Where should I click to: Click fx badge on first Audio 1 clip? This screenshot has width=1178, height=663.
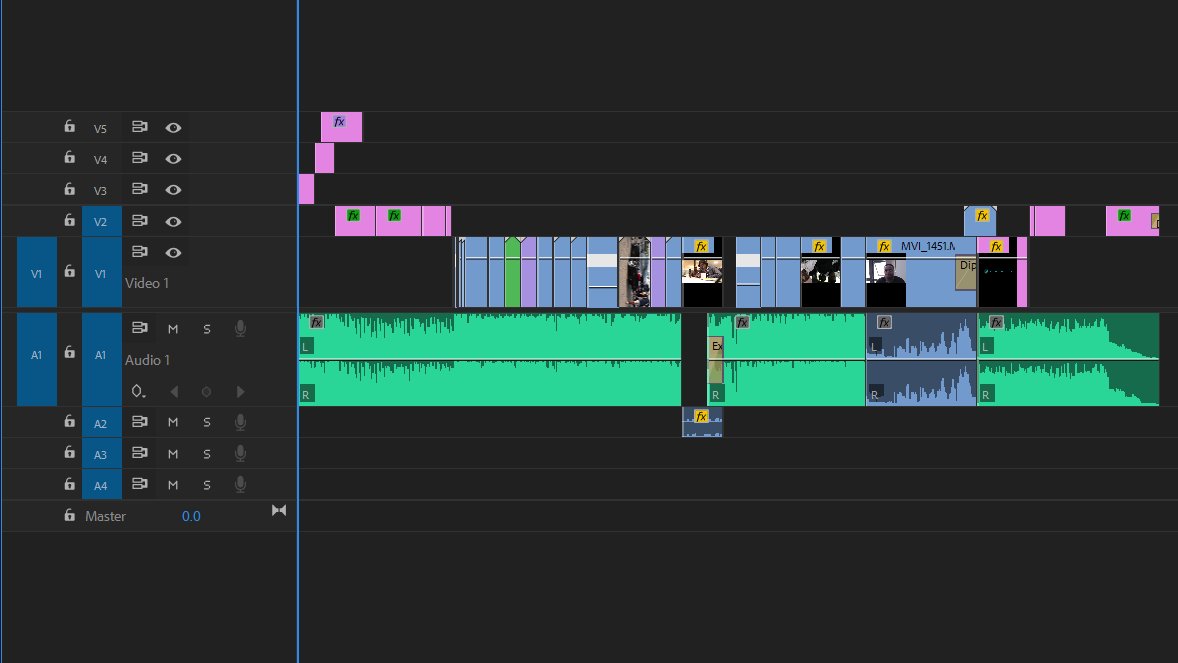click(x=316, y=322)
